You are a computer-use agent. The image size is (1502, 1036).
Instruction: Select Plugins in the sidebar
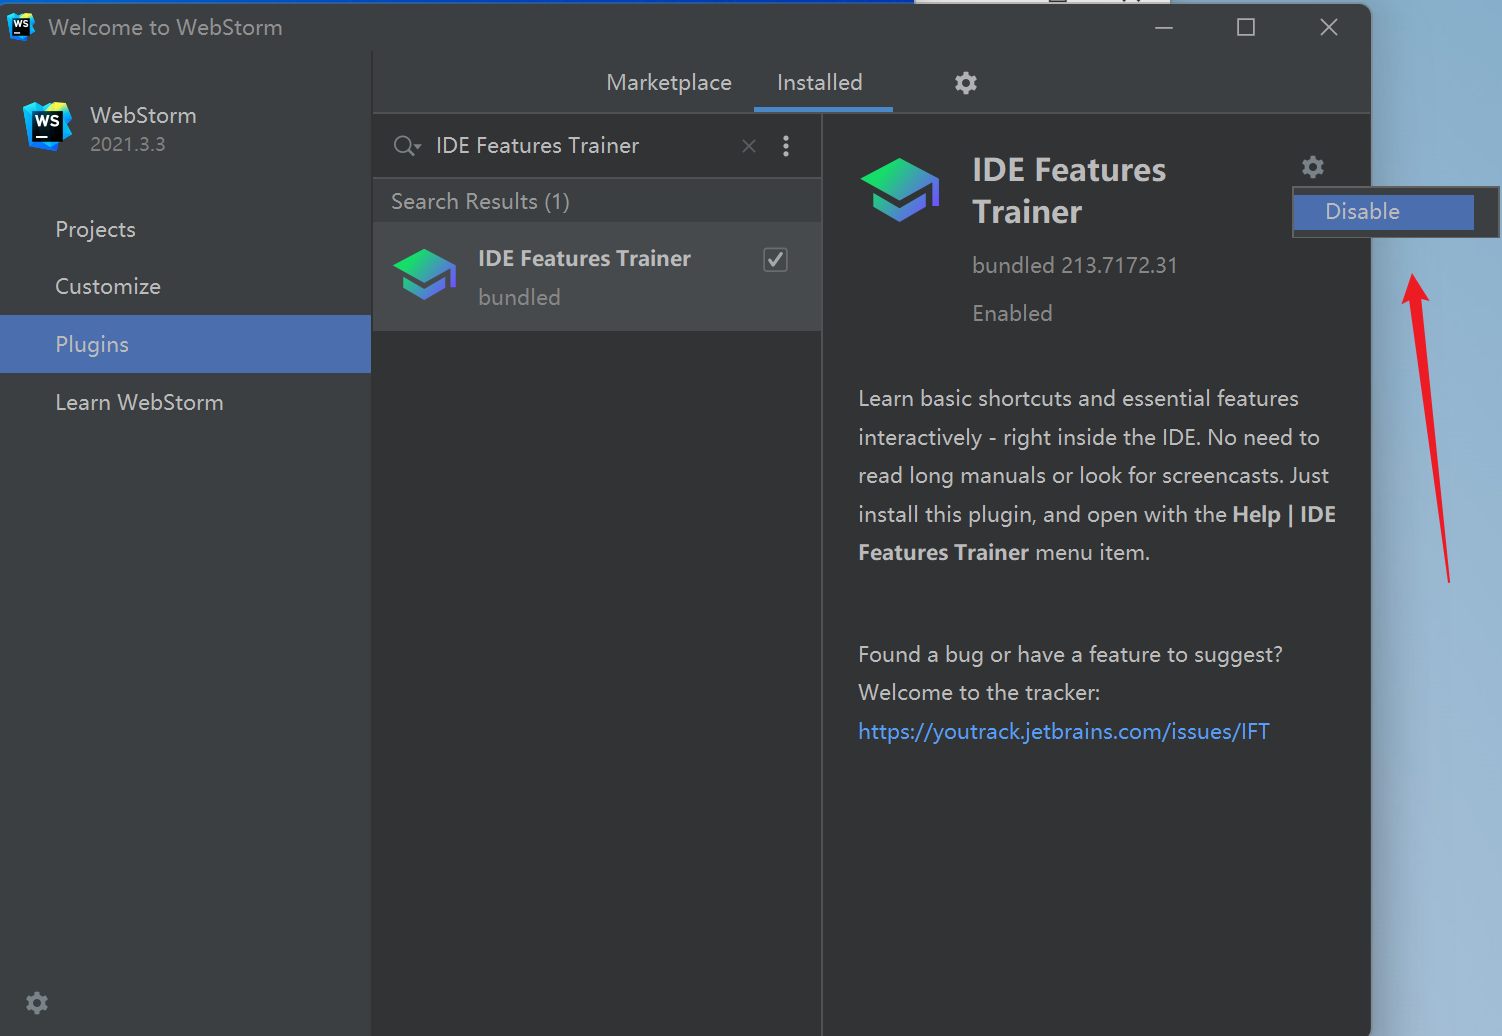click(186, 344)
